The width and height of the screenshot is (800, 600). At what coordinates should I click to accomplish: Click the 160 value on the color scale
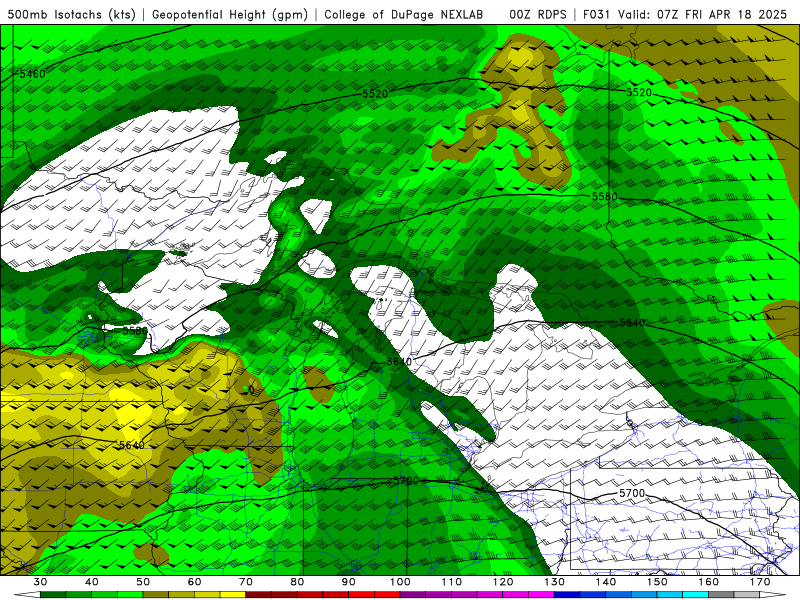[708, 582]
